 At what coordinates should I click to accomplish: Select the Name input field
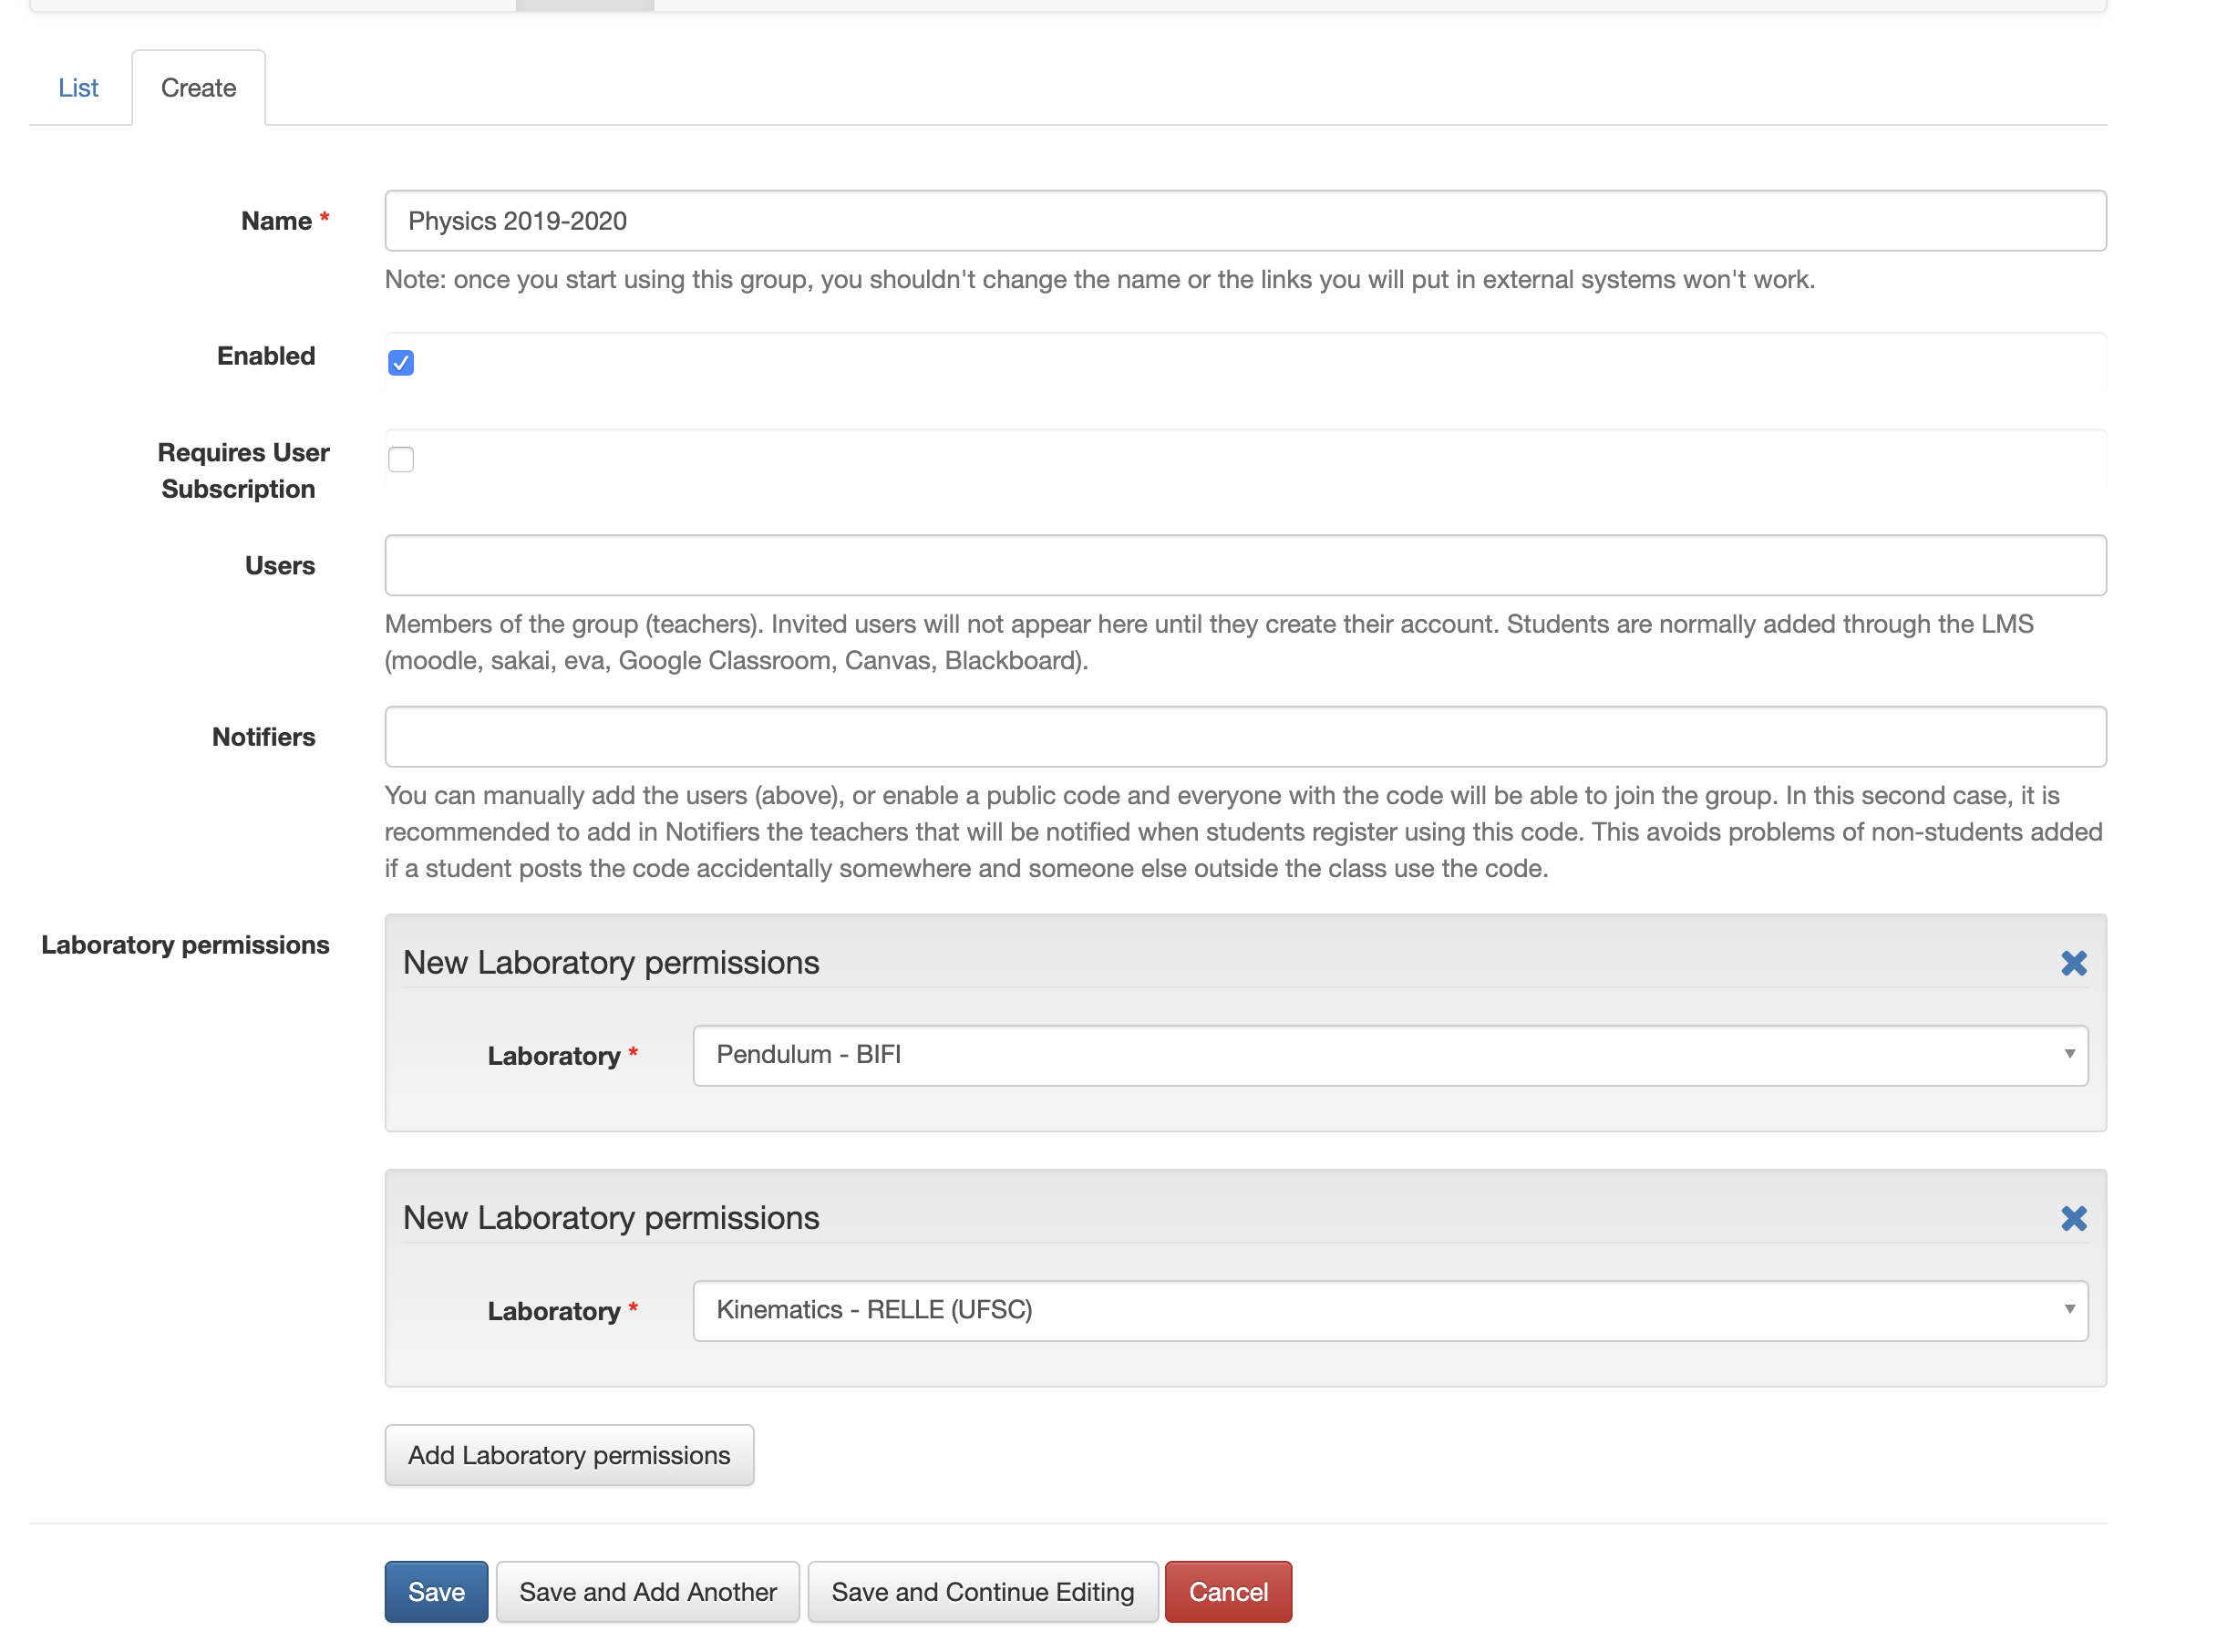click(x=1245, y=221)
